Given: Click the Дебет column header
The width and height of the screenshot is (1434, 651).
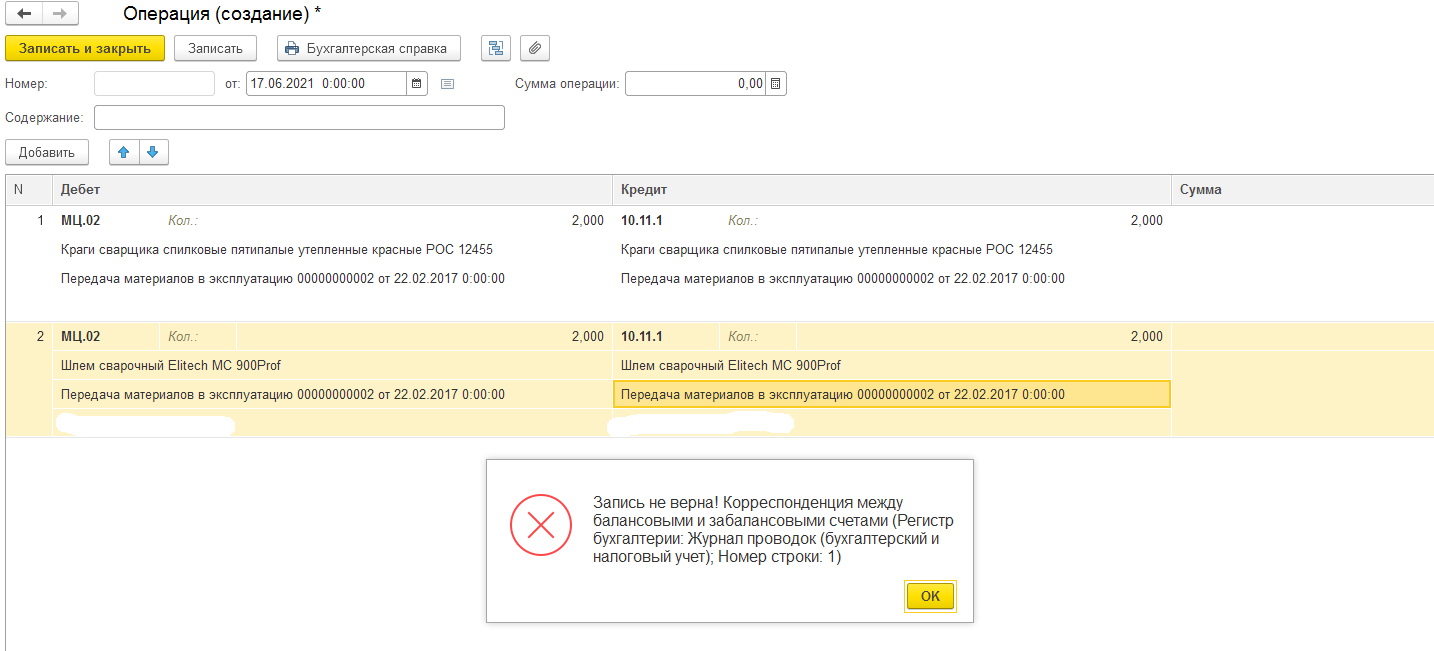Looking at the screenshot, I should click(x=330, y=189).
